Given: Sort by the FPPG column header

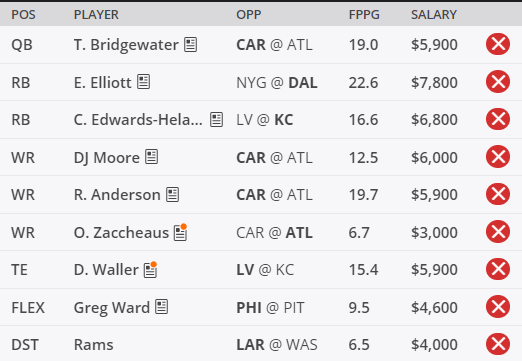Looking at the screenshot, I should (364, 15).
